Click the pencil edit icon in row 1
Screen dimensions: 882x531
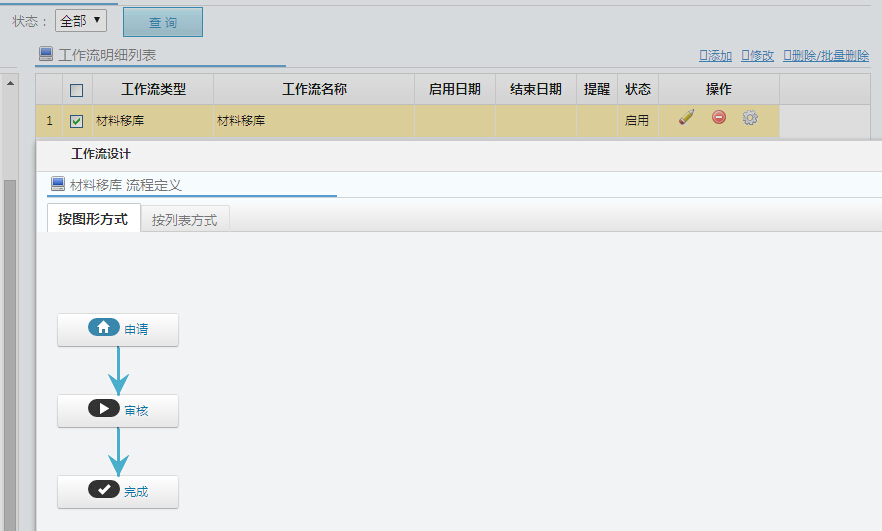pyautogui.click(x=686, y=118)
